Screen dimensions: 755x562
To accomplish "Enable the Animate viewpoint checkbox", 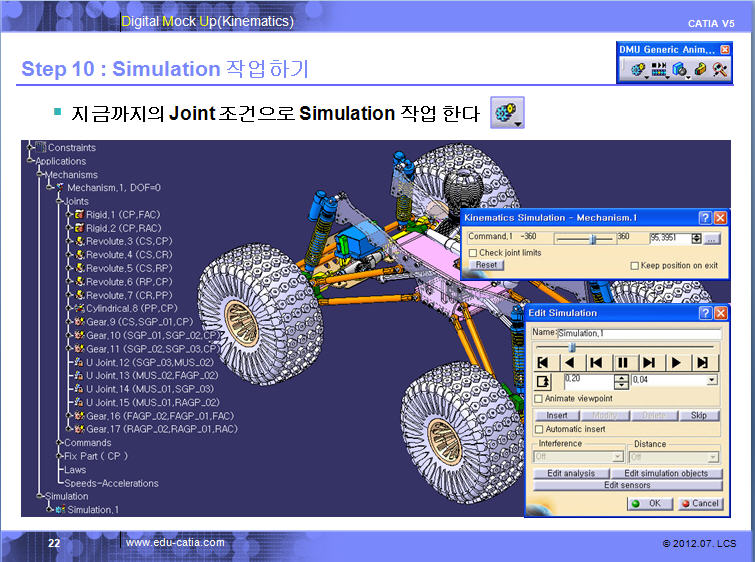I will (539, 398).
